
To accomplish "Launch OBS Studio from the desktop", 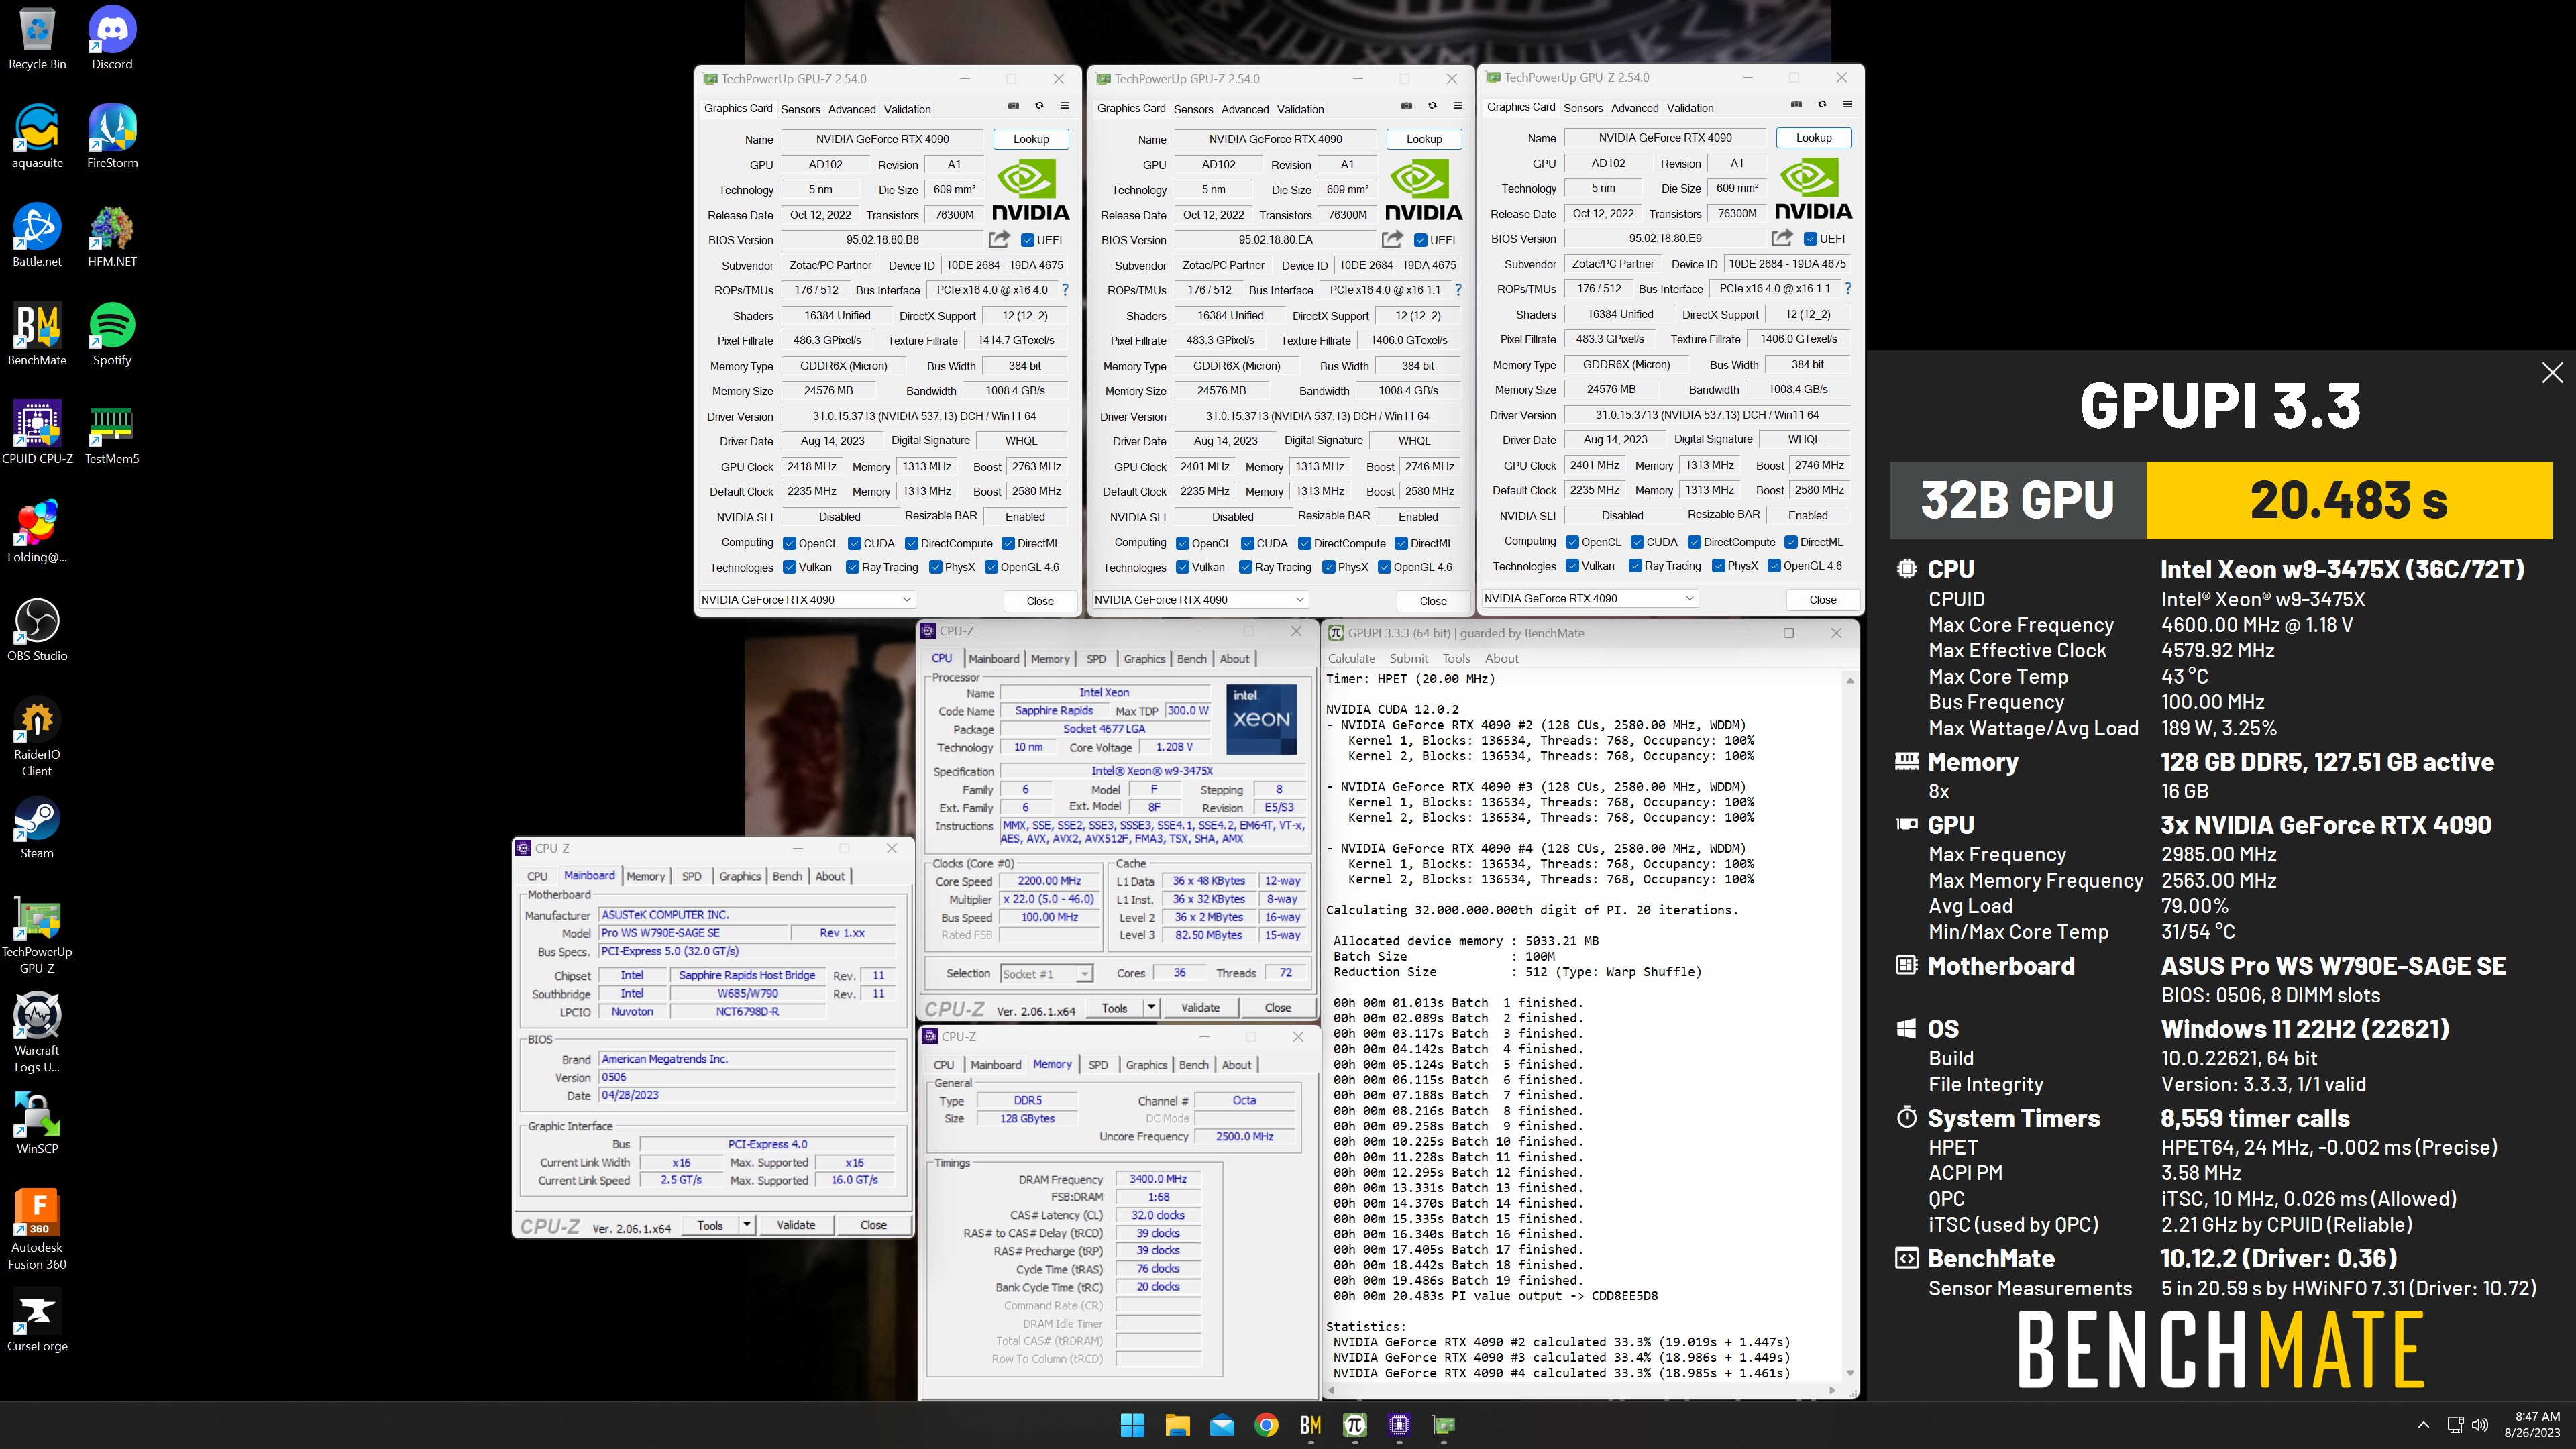I will point(37,631).
